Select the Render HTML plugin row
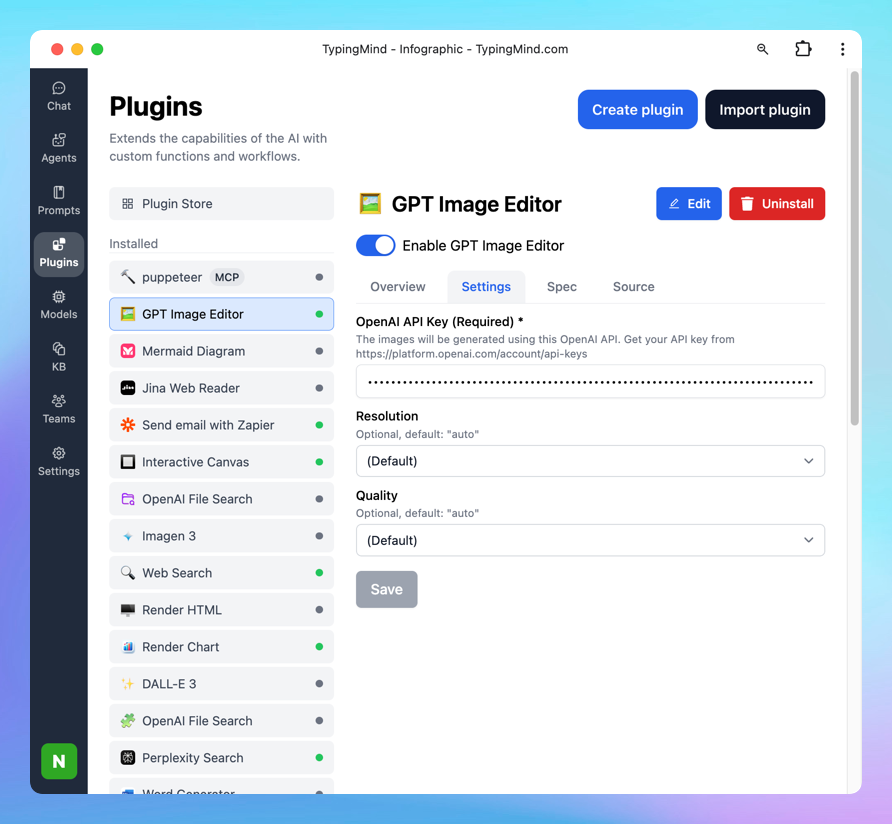The image size is (892, 824). point(221,610)
